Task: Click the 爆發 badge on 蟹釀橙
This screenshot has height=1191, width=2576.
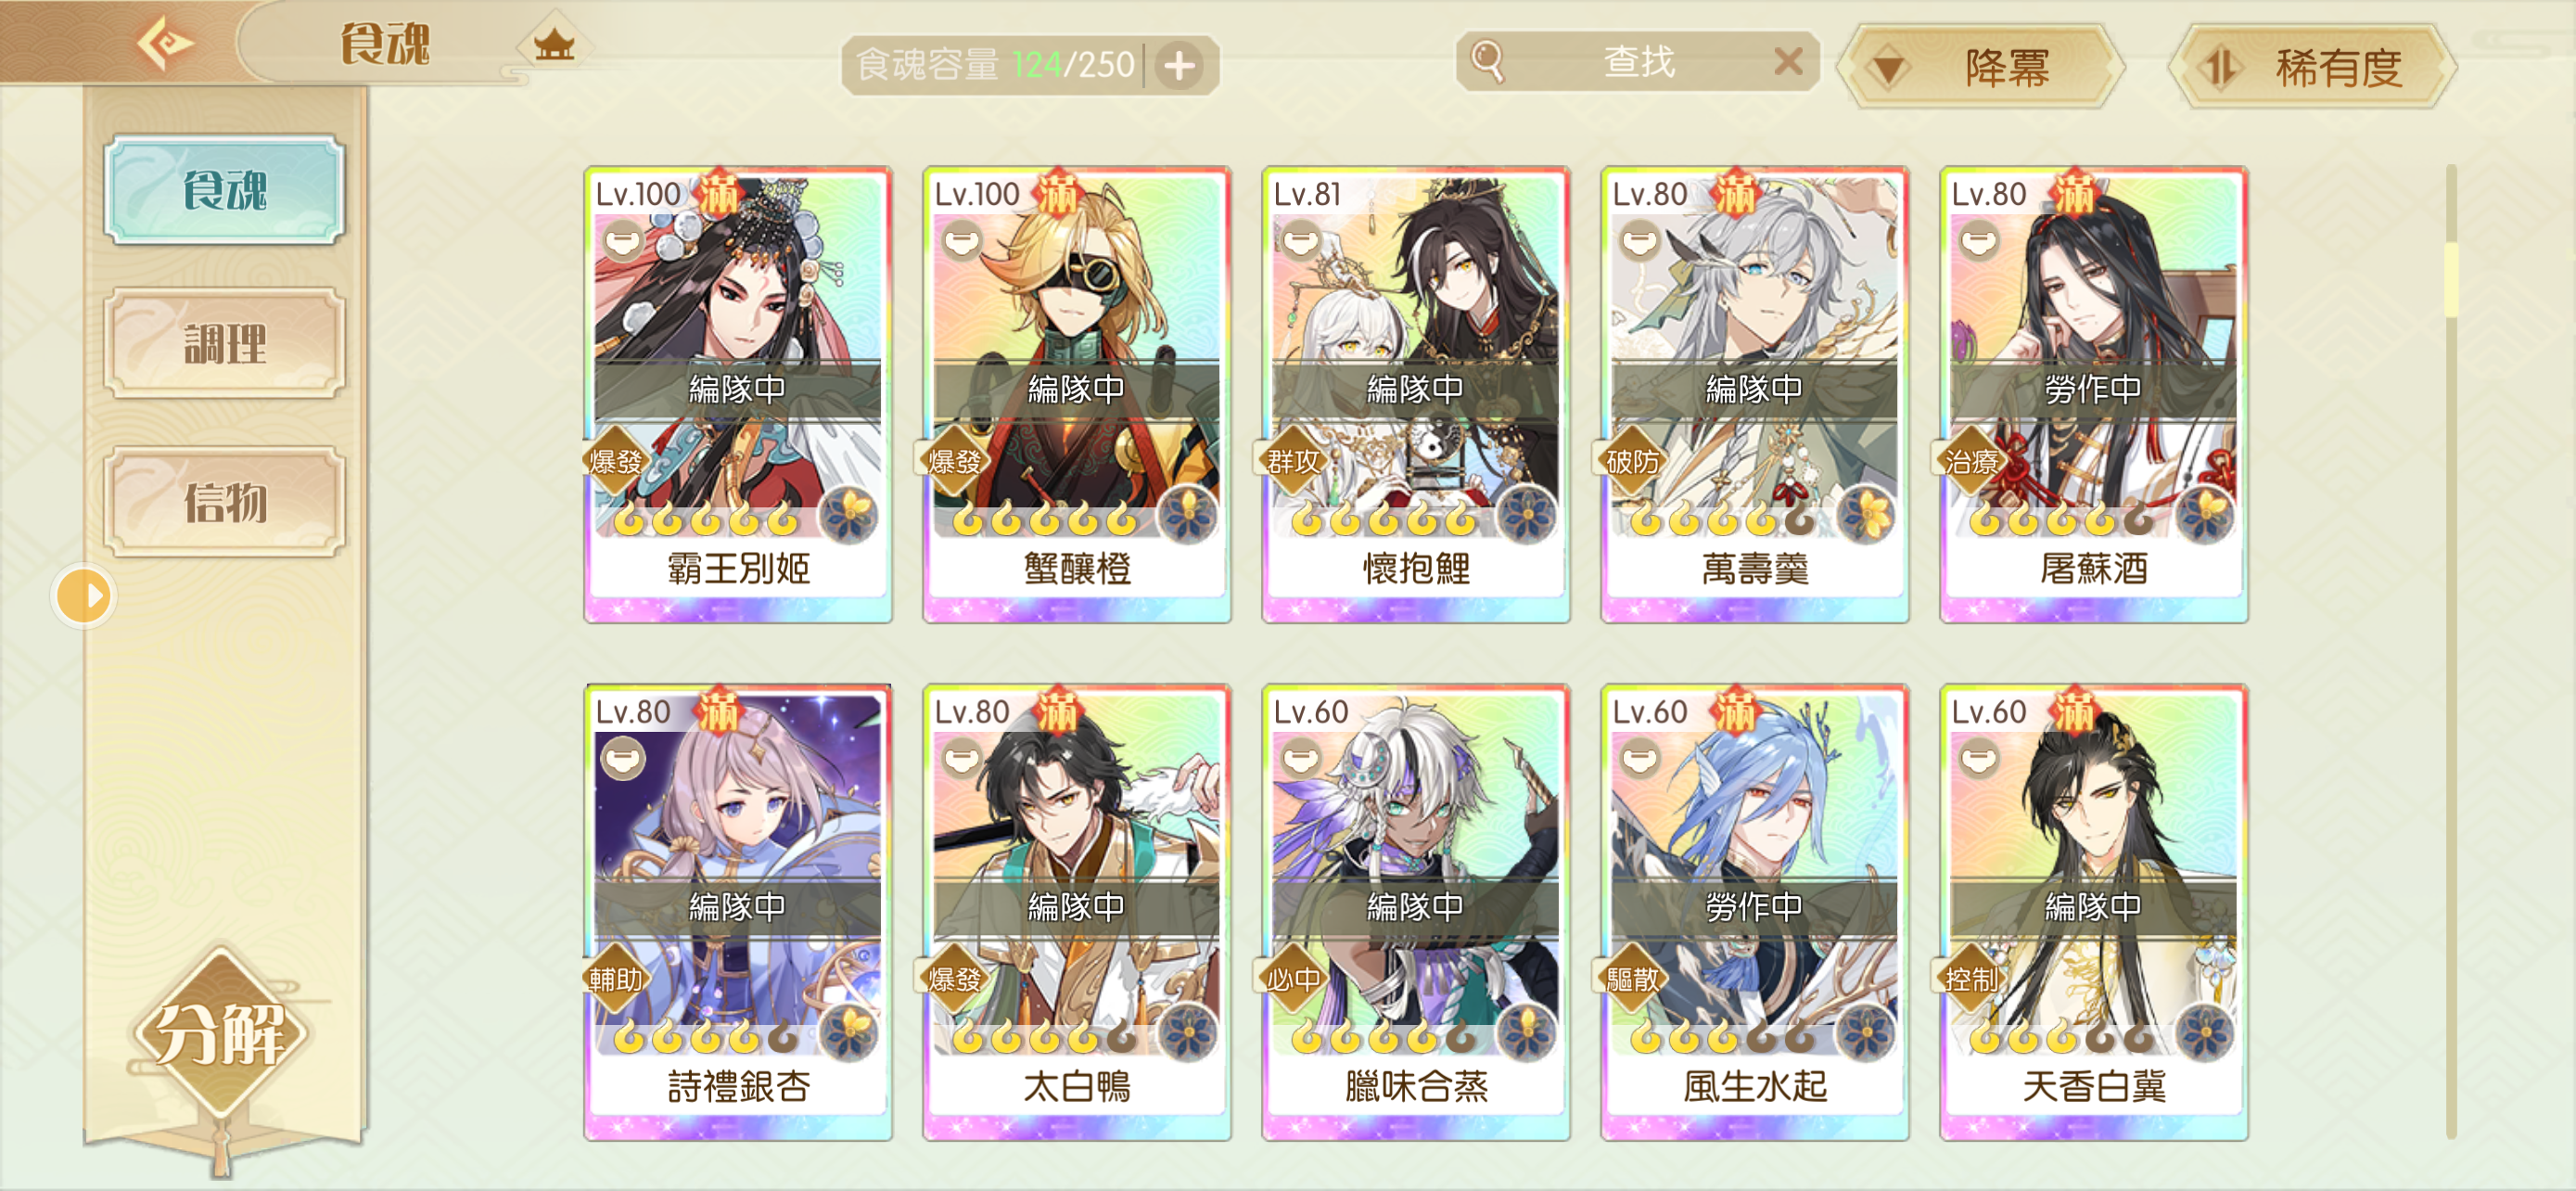Action: pyautogui.click(x=954, y=461)
